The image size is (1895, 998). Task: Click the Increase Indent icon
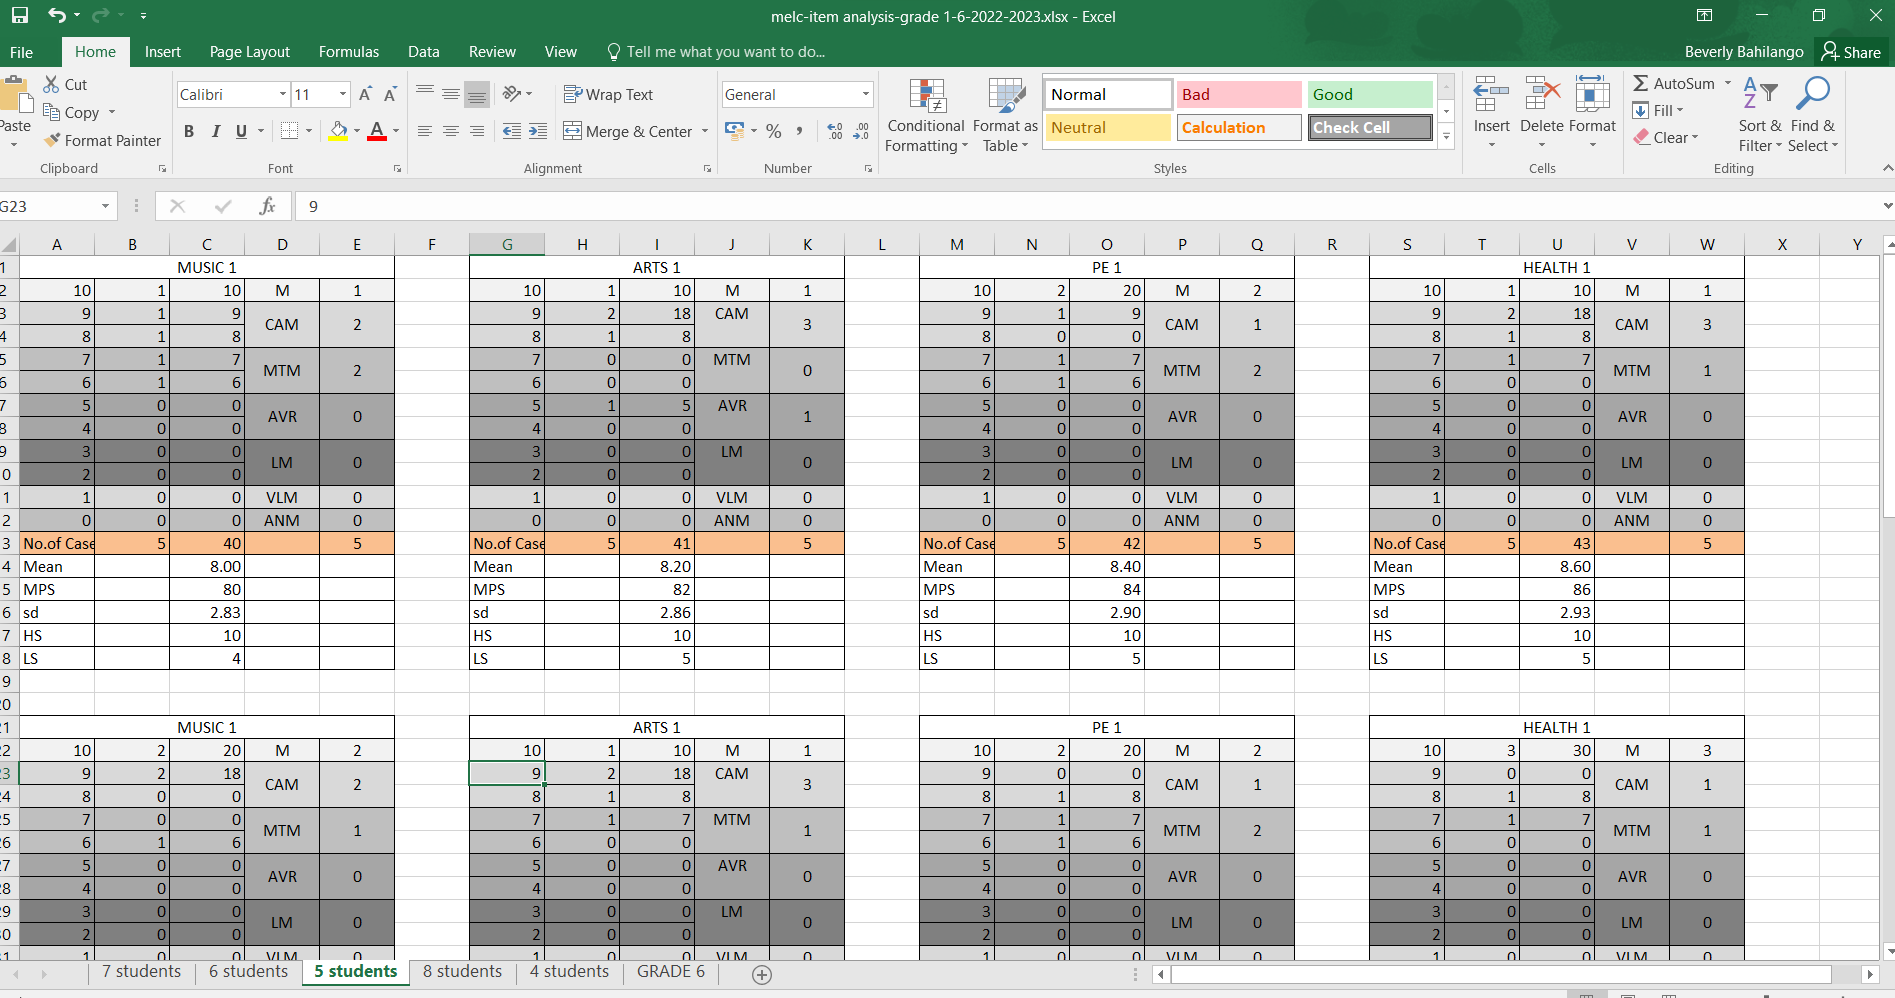click(x=538, y=131)
